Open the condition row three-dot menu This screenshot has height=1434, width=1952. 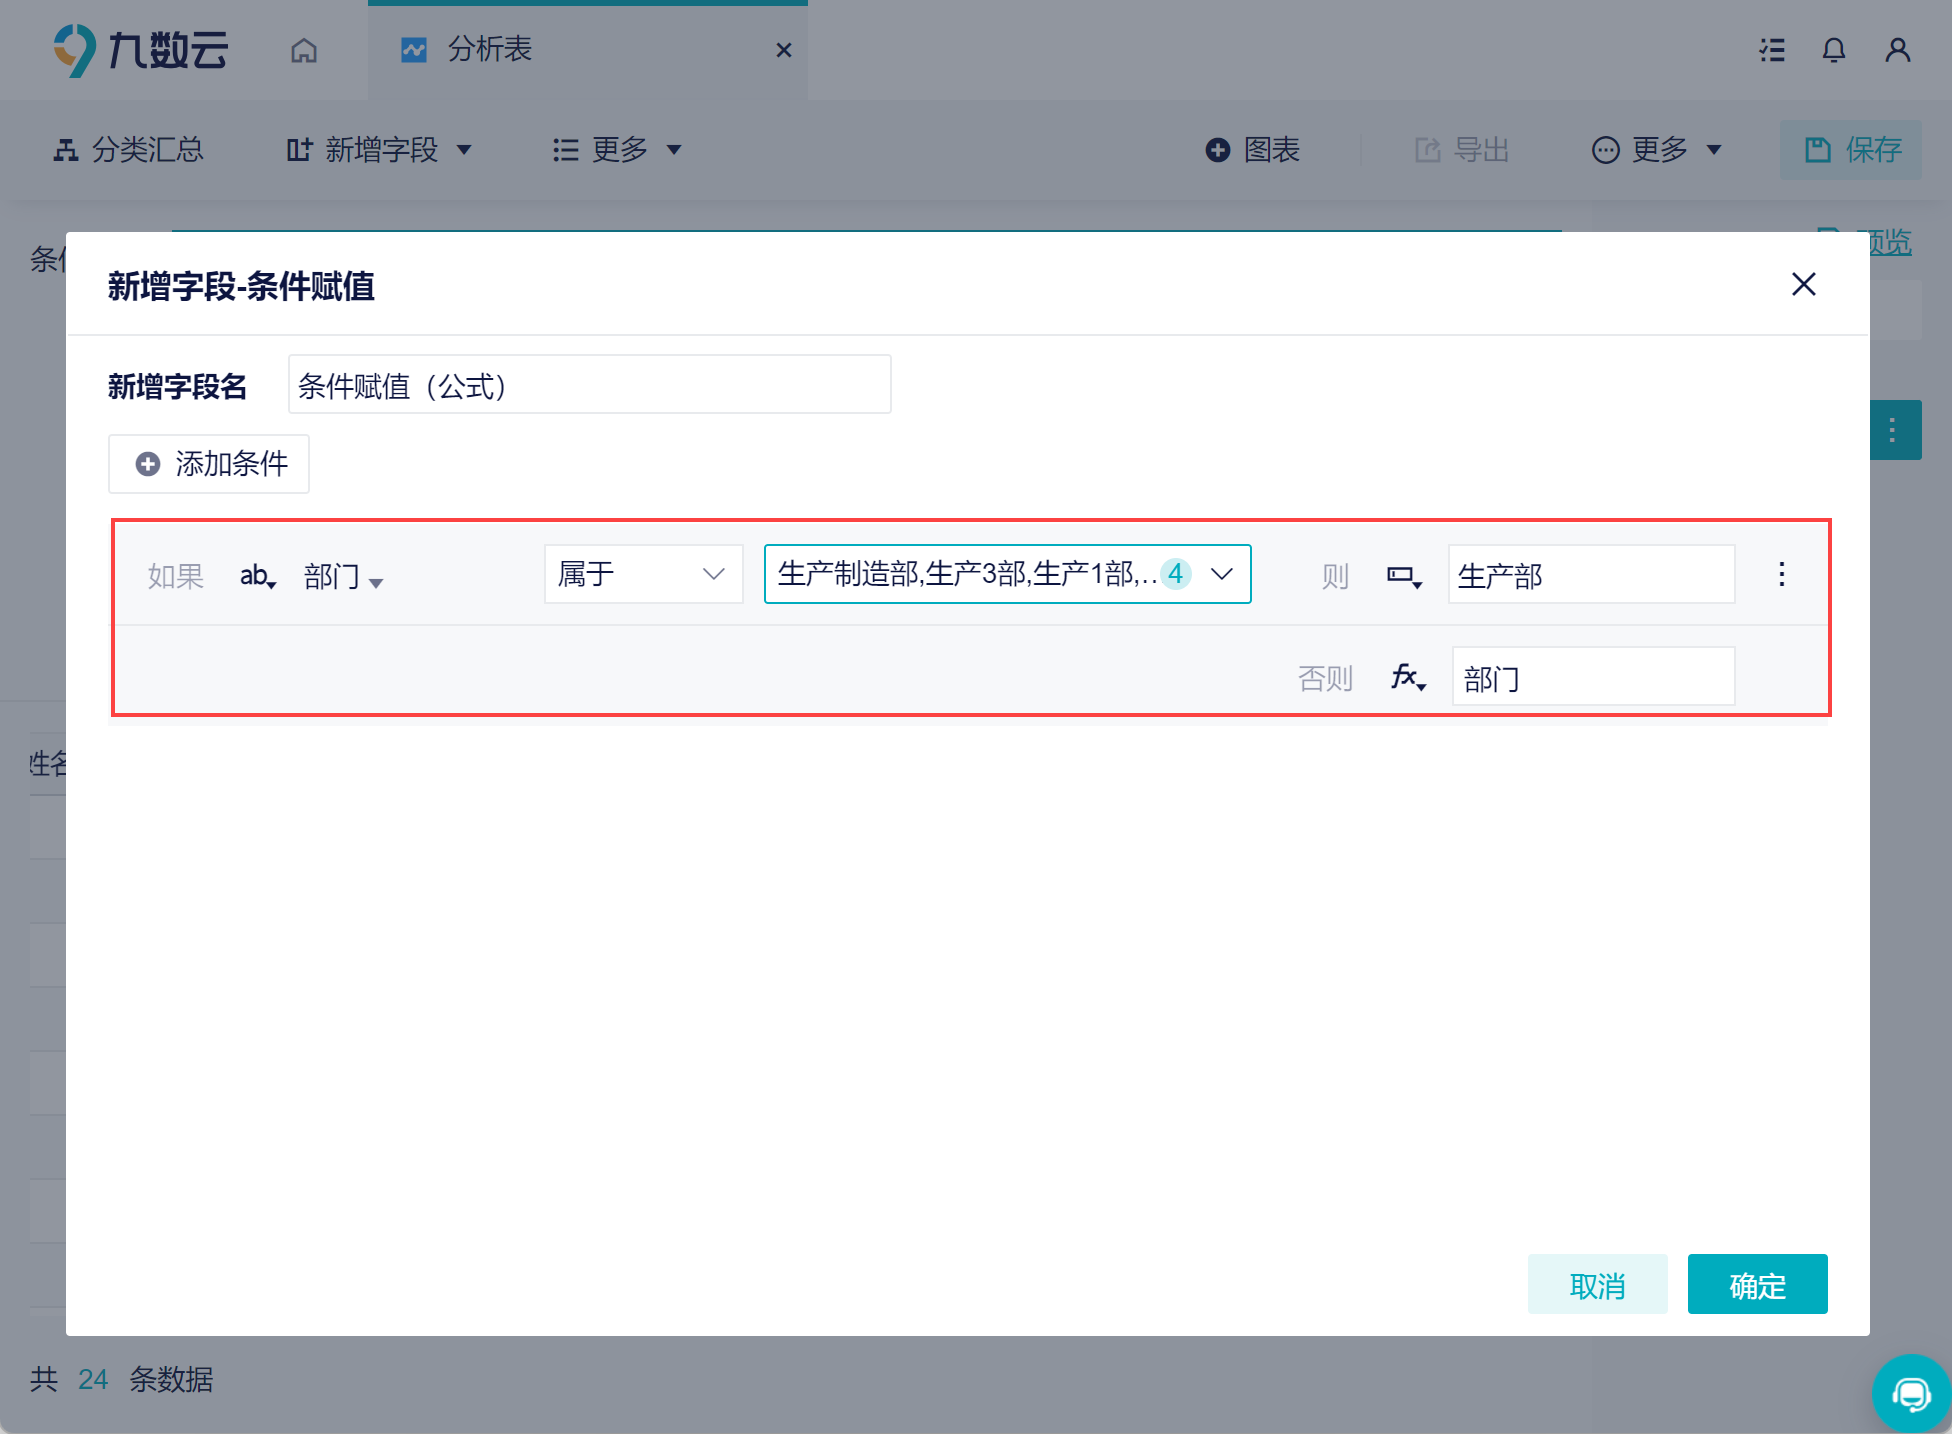(1781, 574)
